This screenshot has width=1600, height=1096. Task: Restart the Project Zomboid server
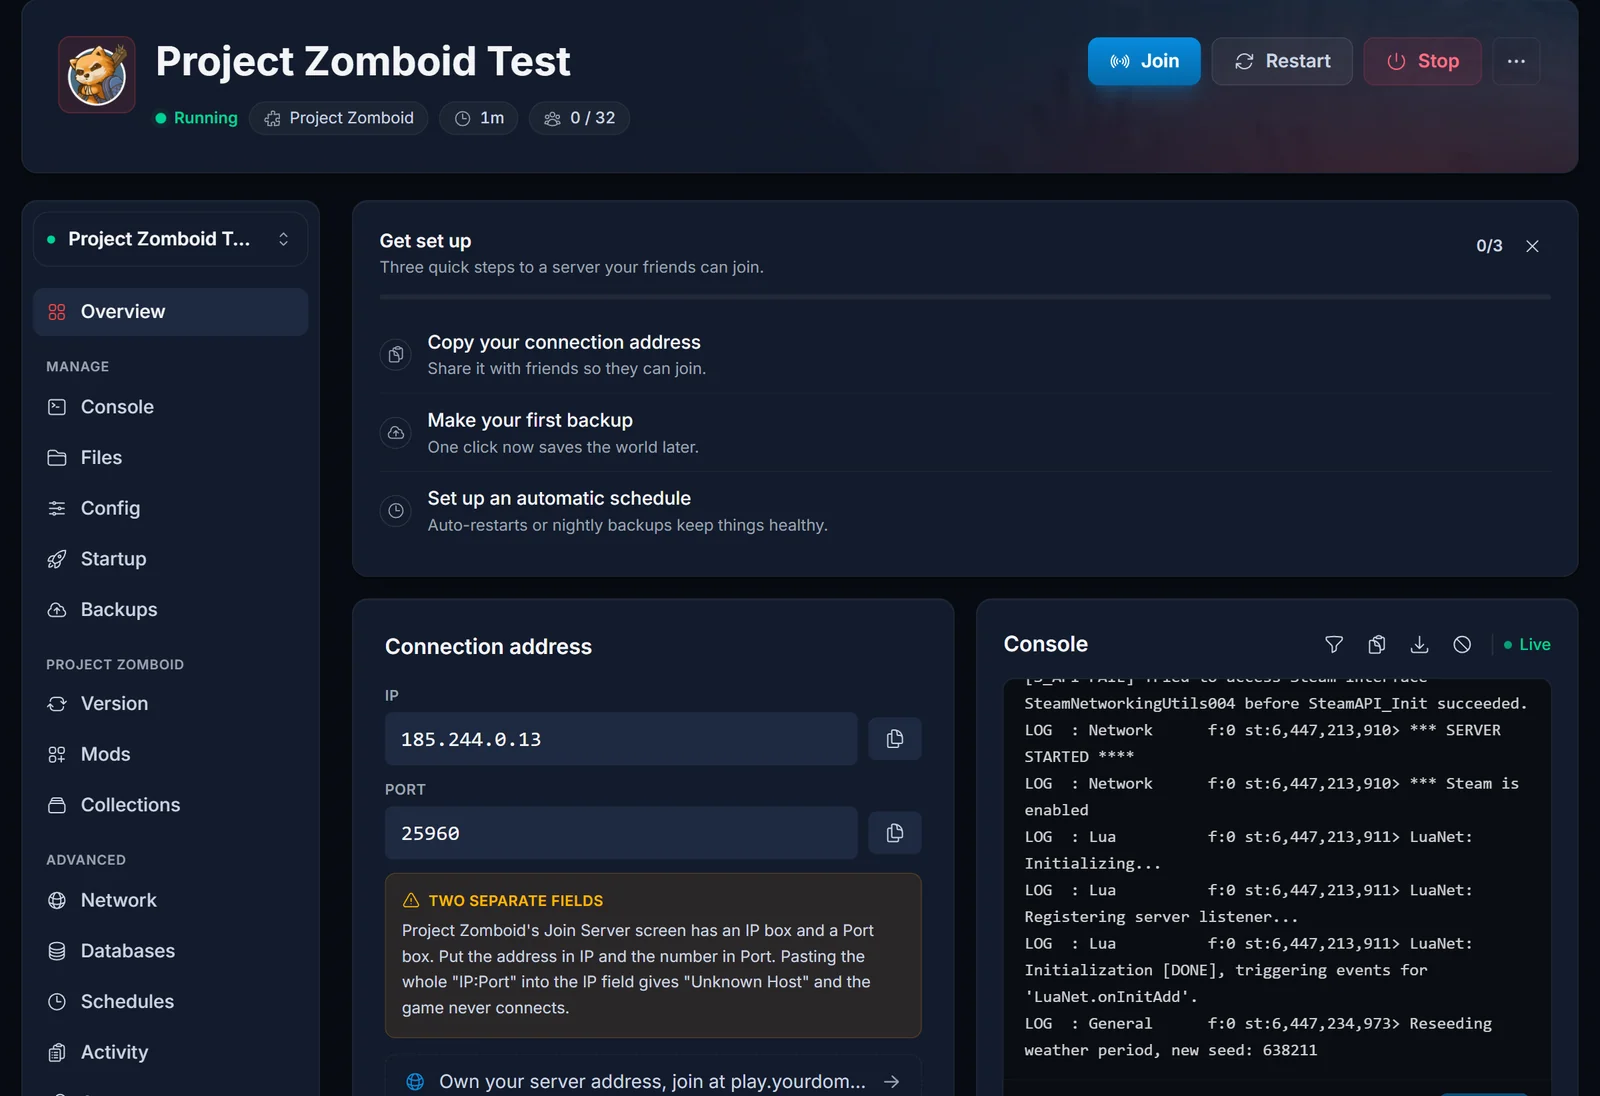coord(1282,61)
